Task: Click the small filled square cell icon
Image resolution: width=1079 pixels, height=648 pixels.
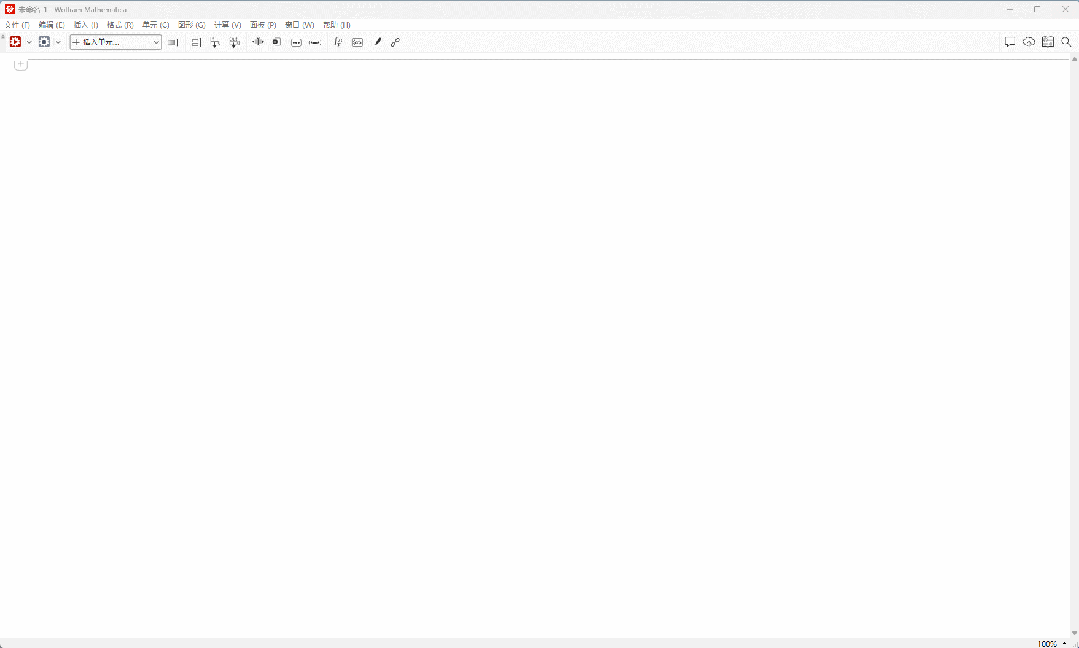Action: click(x=277, y=42)
